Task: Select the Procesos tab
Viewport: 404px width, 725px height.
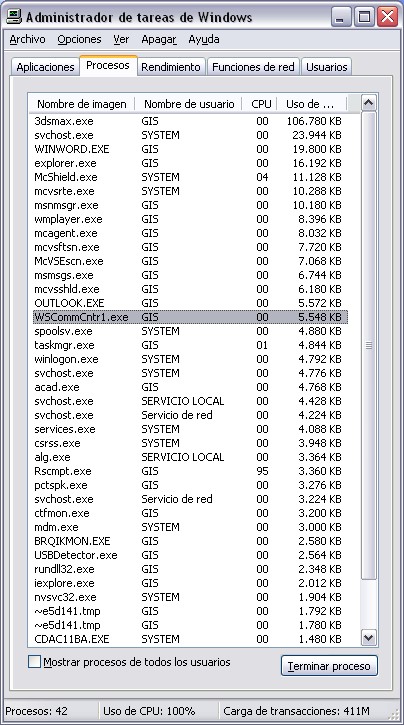Action: coord(108,66)
